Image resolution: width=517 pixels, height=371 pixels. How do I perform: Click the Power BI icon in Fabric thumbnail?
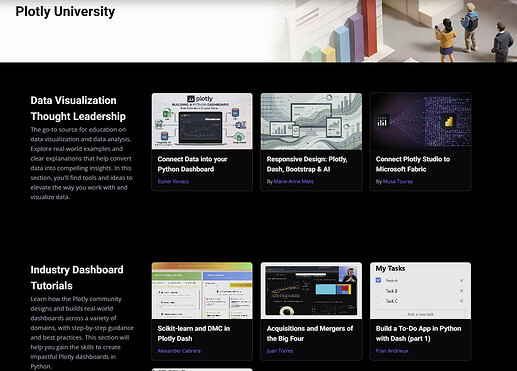(x=449, y=121)
